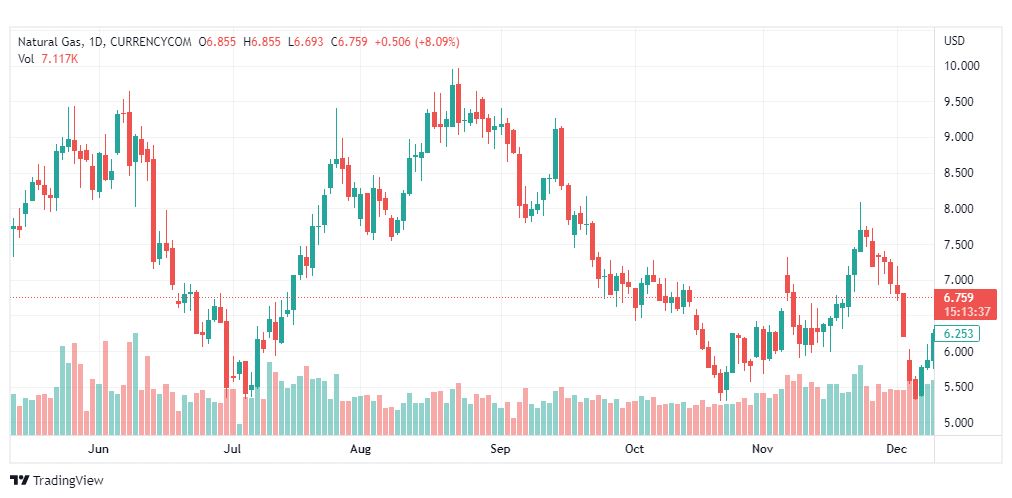
Task: Click the CURRENCYCOM exchange name in header
Action: click(151, 42)
